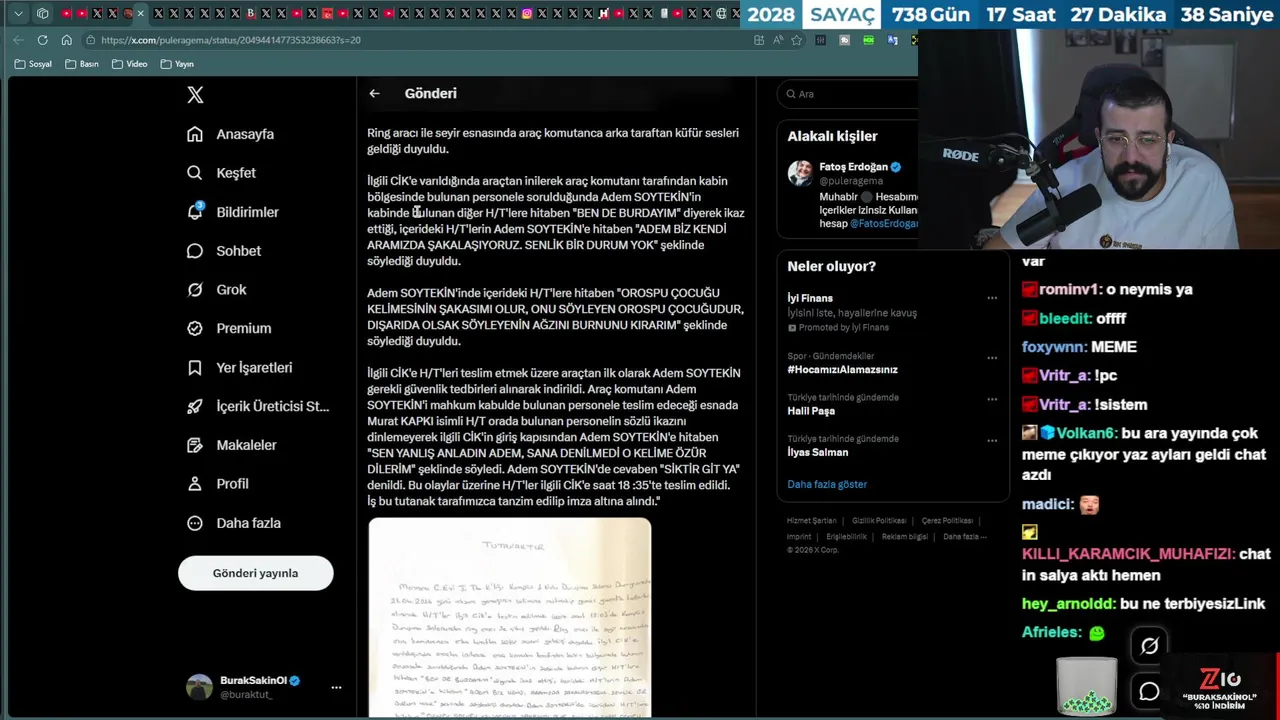Open the handwritten Tutanaktır image

[510, 617]
